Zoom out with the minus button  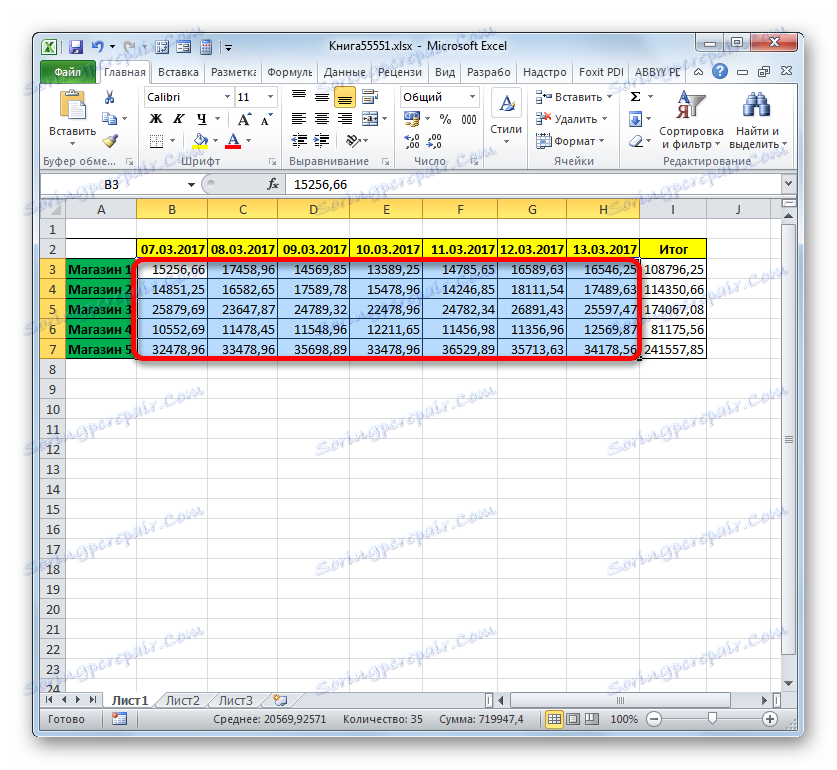654,719
